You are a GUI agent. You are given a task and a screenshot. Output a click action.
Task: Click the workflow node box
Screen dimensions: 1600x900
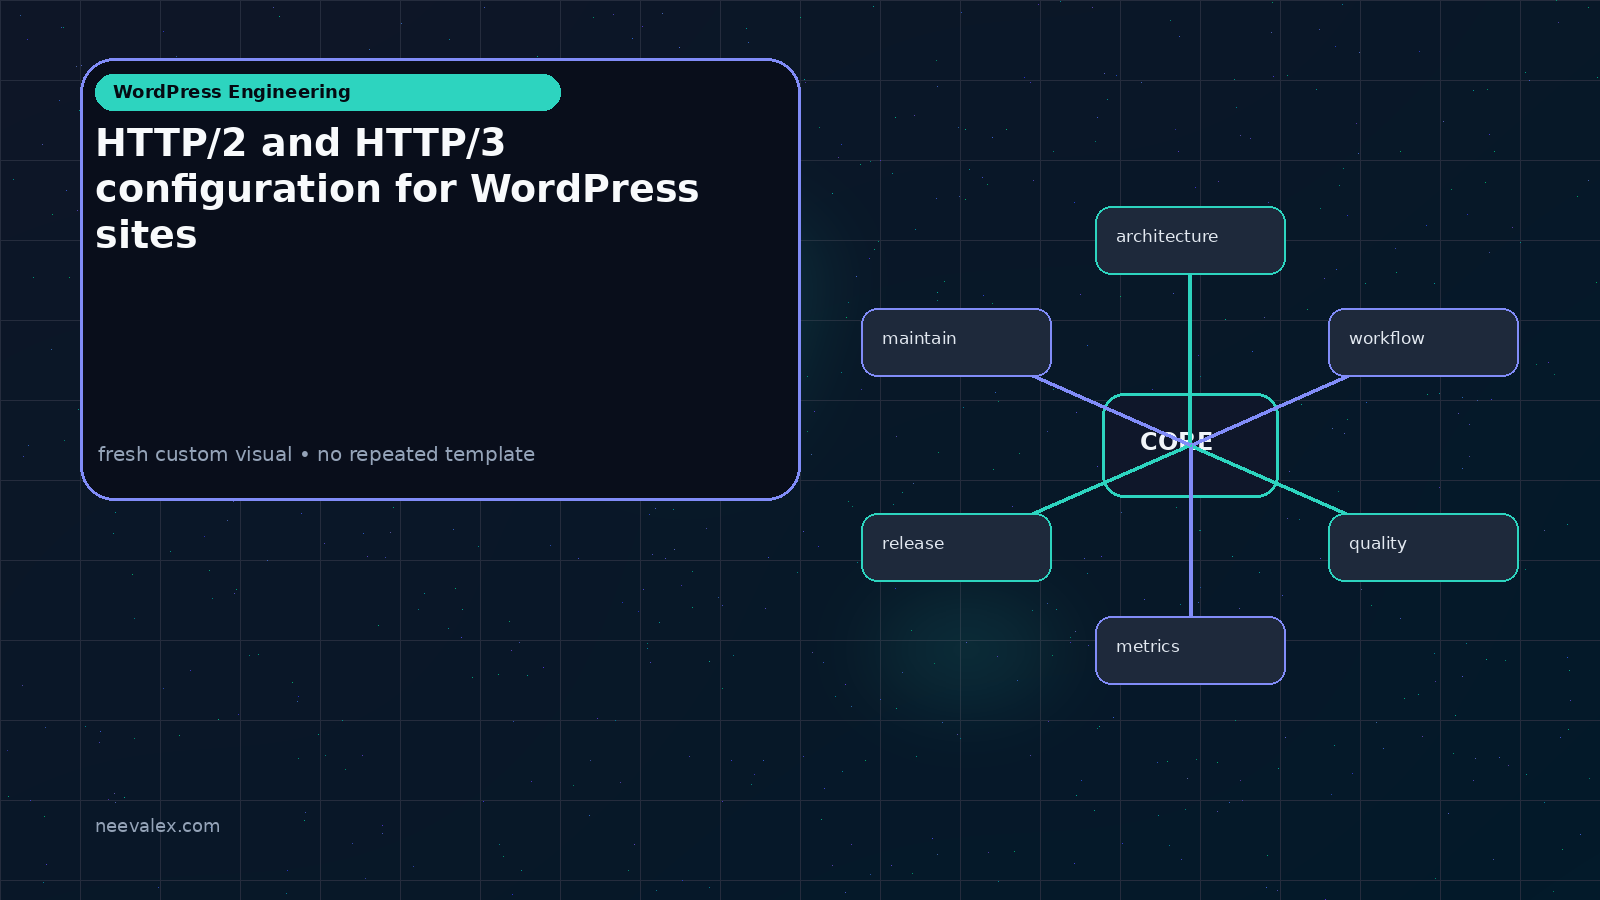pyautogui.click(x=1423, y=342)
